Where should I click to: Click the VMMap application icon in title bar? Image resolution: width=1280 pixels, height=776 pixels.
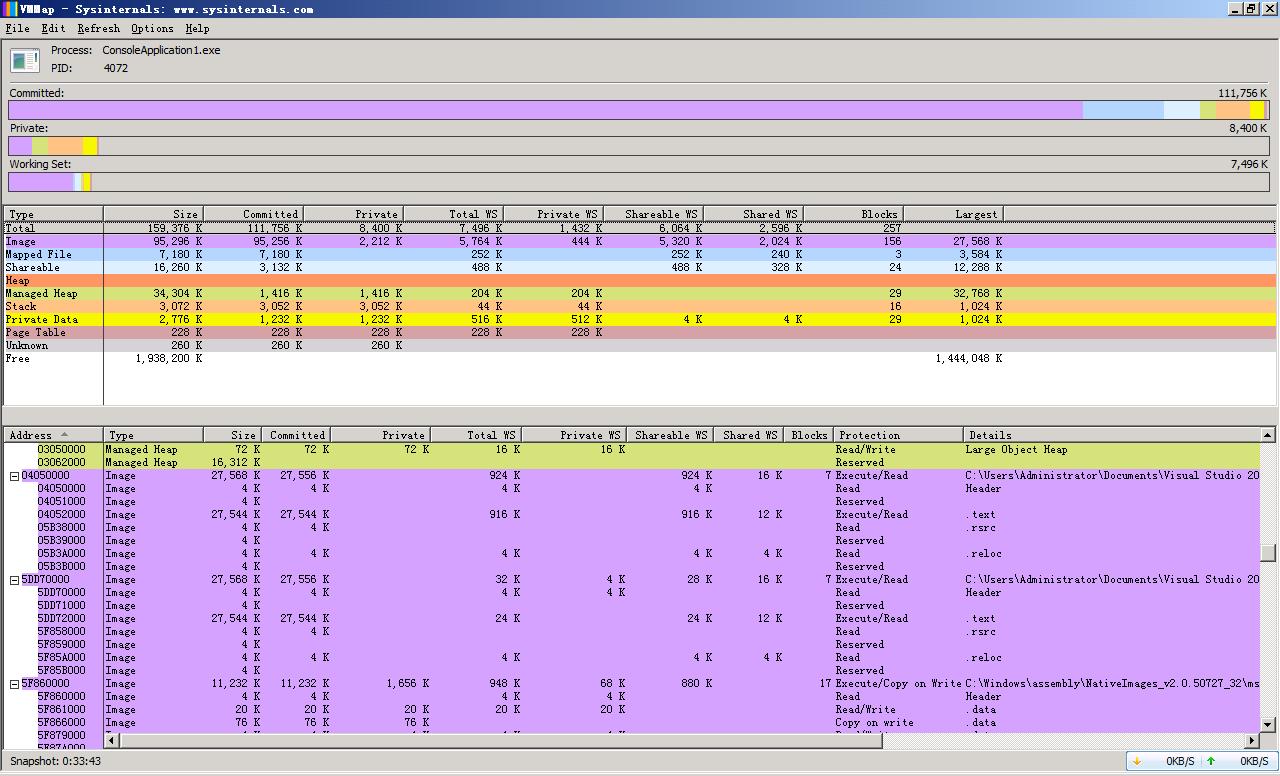(9, 9)
